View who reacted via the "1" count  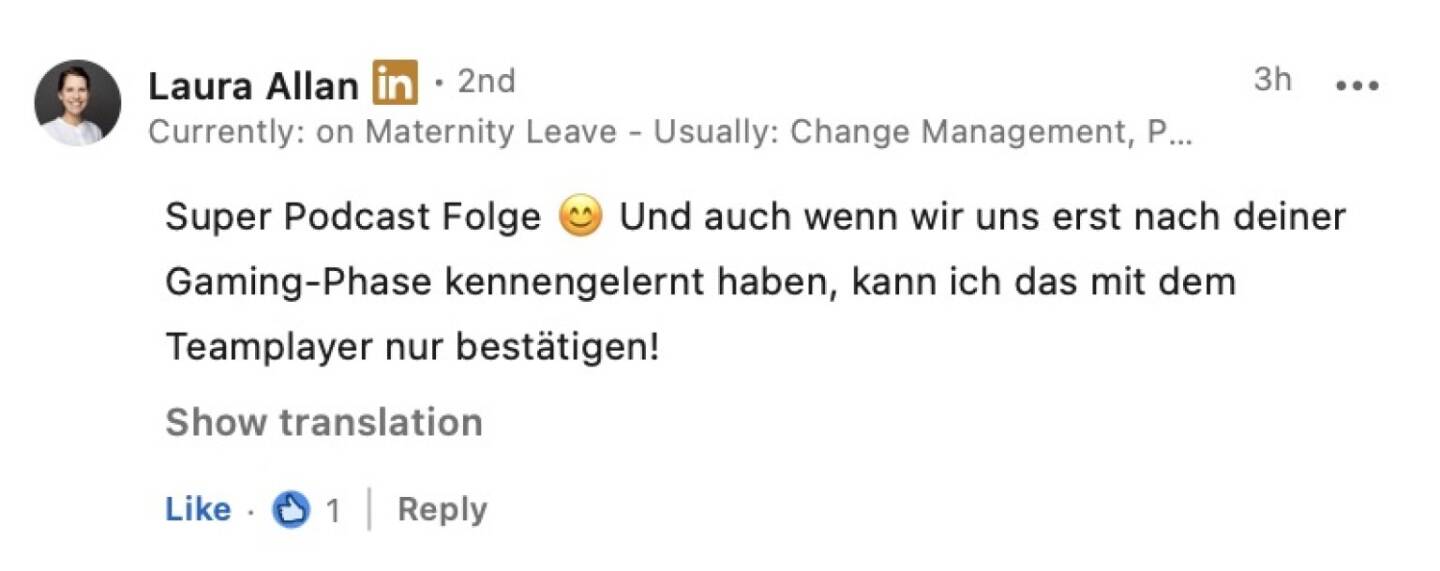(332, 511)
